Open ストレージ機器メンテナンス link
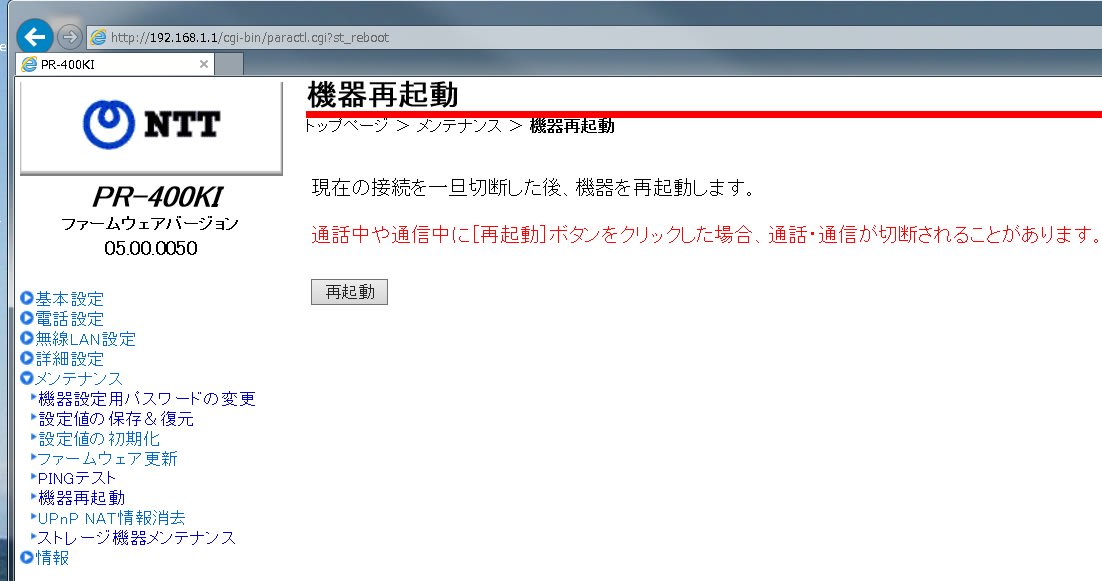The height and width of the screenshot is (581, 1102). 137,538
